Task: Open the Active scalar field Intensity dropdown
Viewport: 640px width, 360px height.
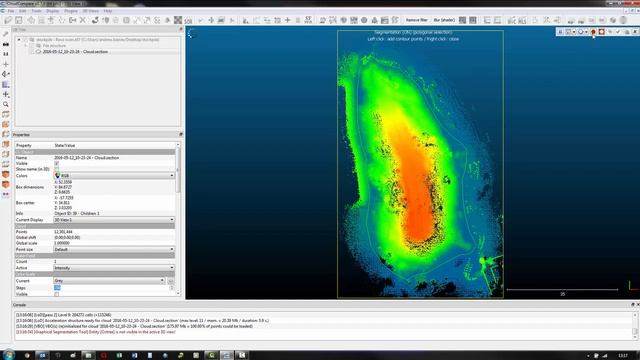Action: pyautogui.click(x=114, y=268)
